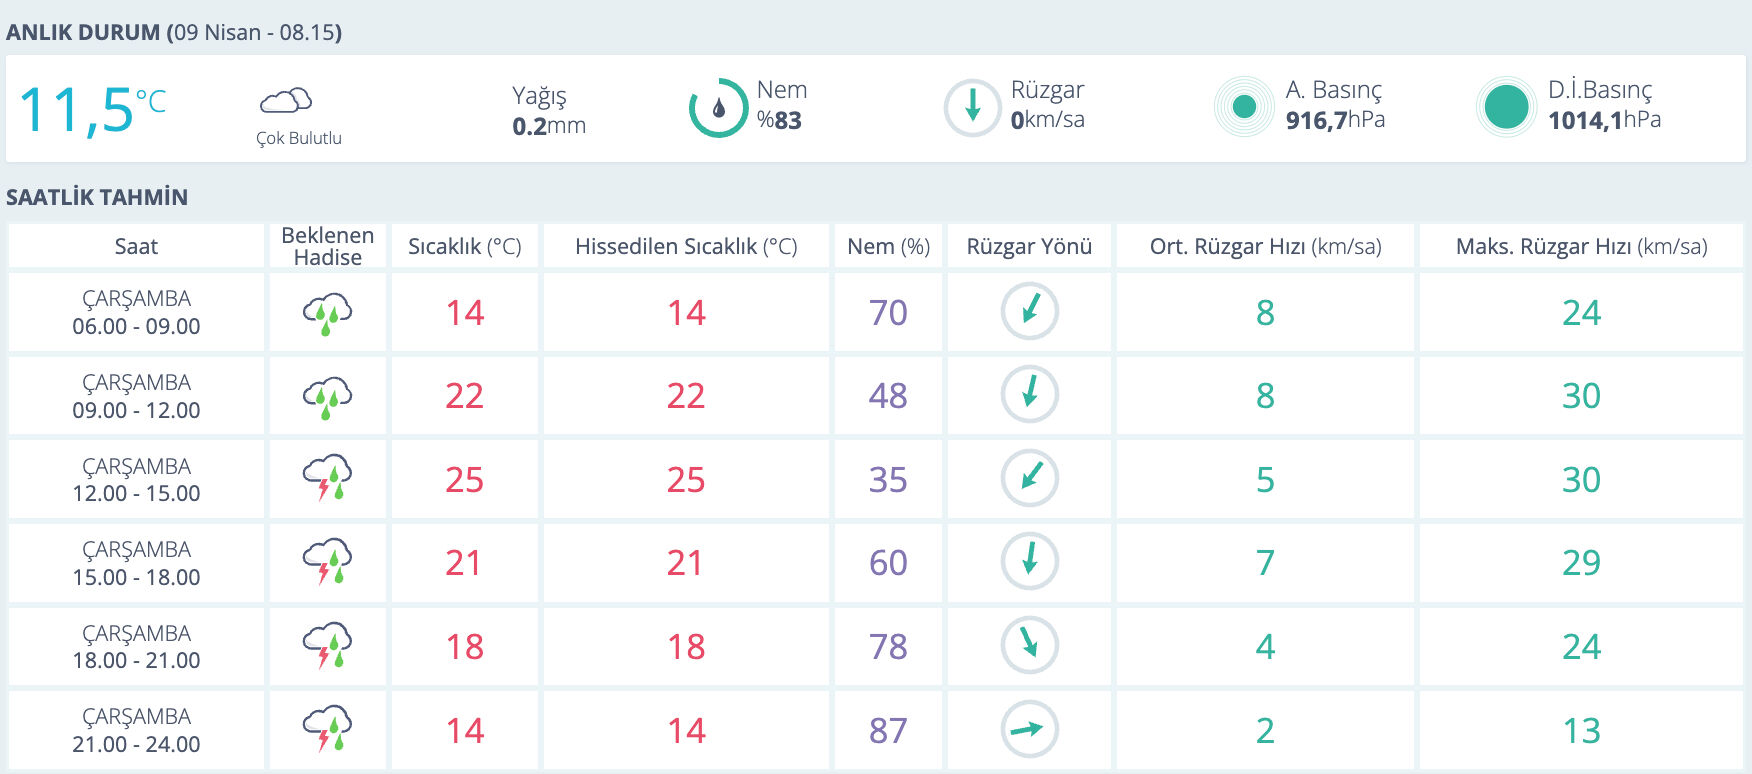Click the Çok Bulutlu cloud icon
The image size is (1752, 774).
[x=286, y=101]
